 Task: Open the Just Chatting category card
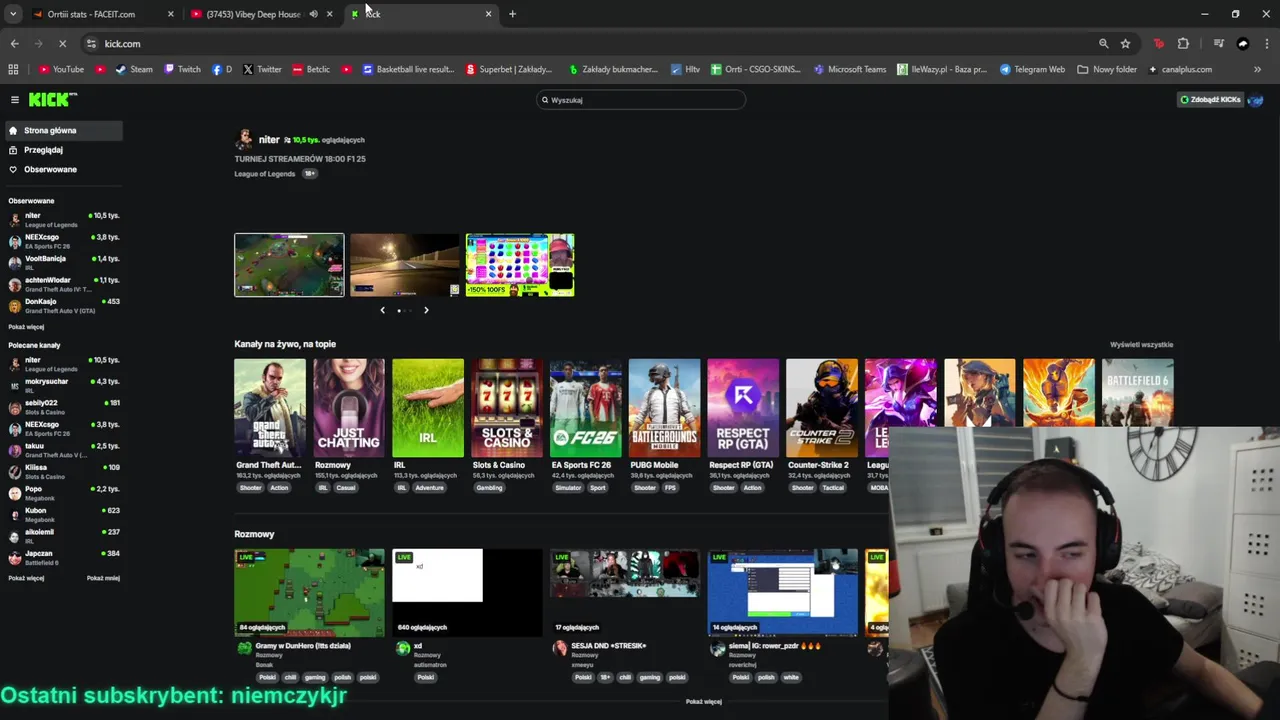(349, 407)
